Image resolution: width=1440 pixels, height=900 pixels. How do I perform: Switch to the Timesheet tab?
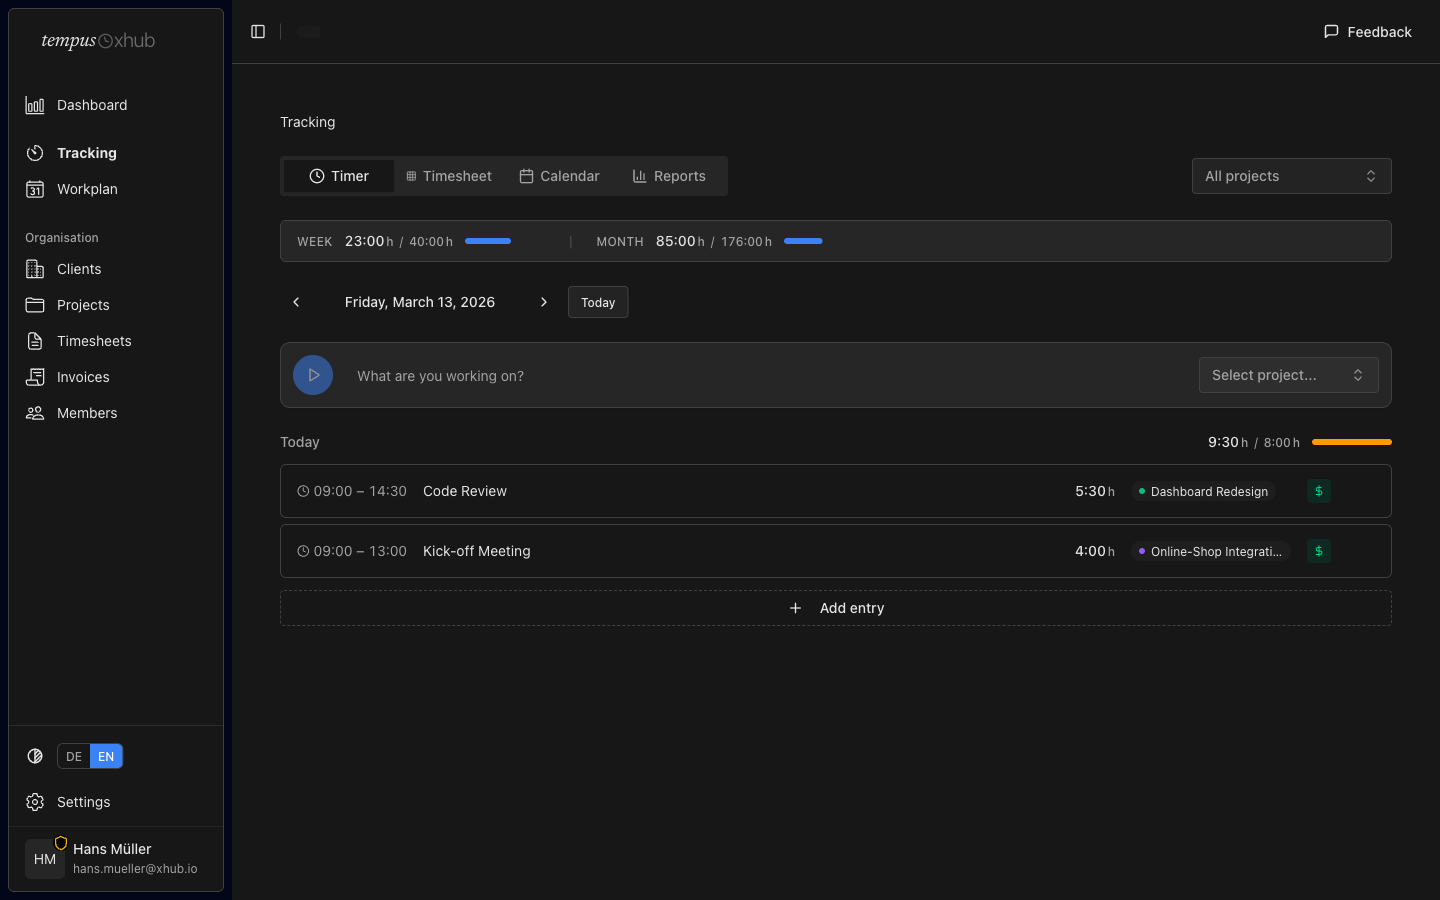pyautogui.click(x=449, y=176)
